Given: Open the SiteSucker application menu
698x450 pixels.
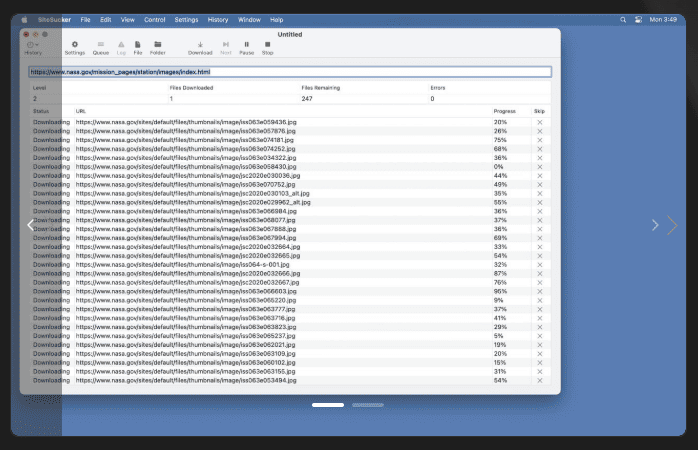Looking at the screenshot, I should pos(54,20).
